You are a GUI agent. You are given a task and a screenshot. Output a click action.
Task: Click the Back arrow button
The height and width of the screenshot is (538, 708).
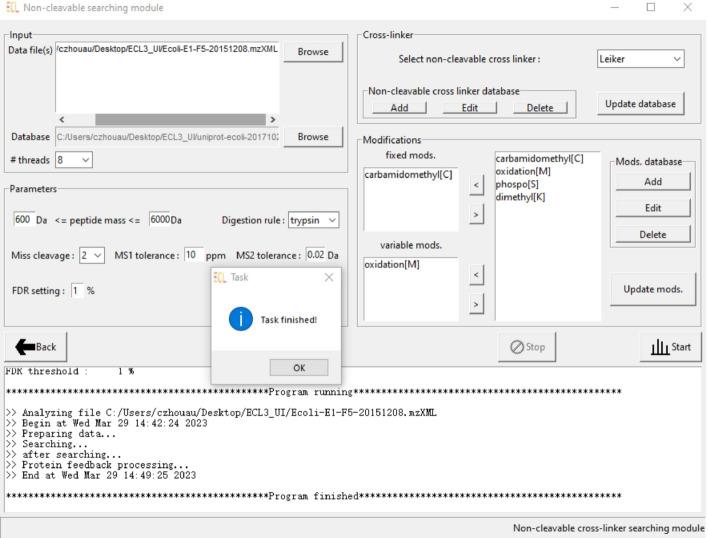pos(35,347)
